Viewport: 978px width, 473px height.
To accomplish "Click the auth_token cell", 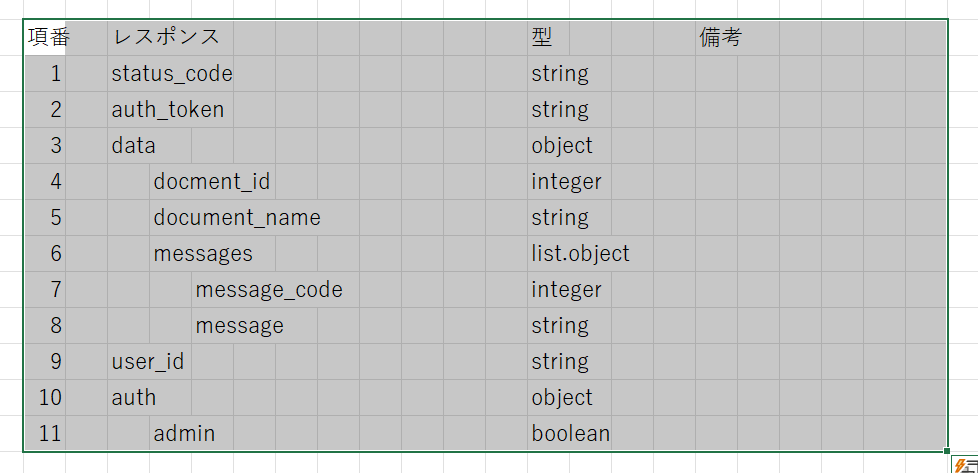I will (167, 110).
